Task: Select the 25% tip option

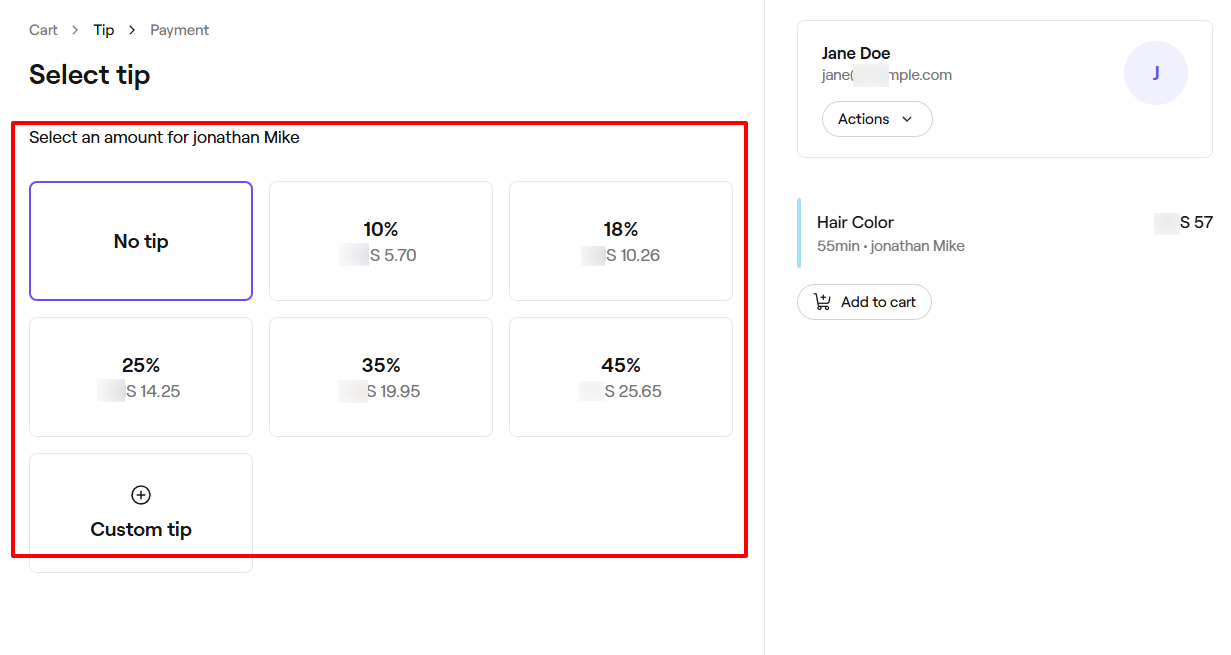Action: pyautogui.click(x=141, y=377)
